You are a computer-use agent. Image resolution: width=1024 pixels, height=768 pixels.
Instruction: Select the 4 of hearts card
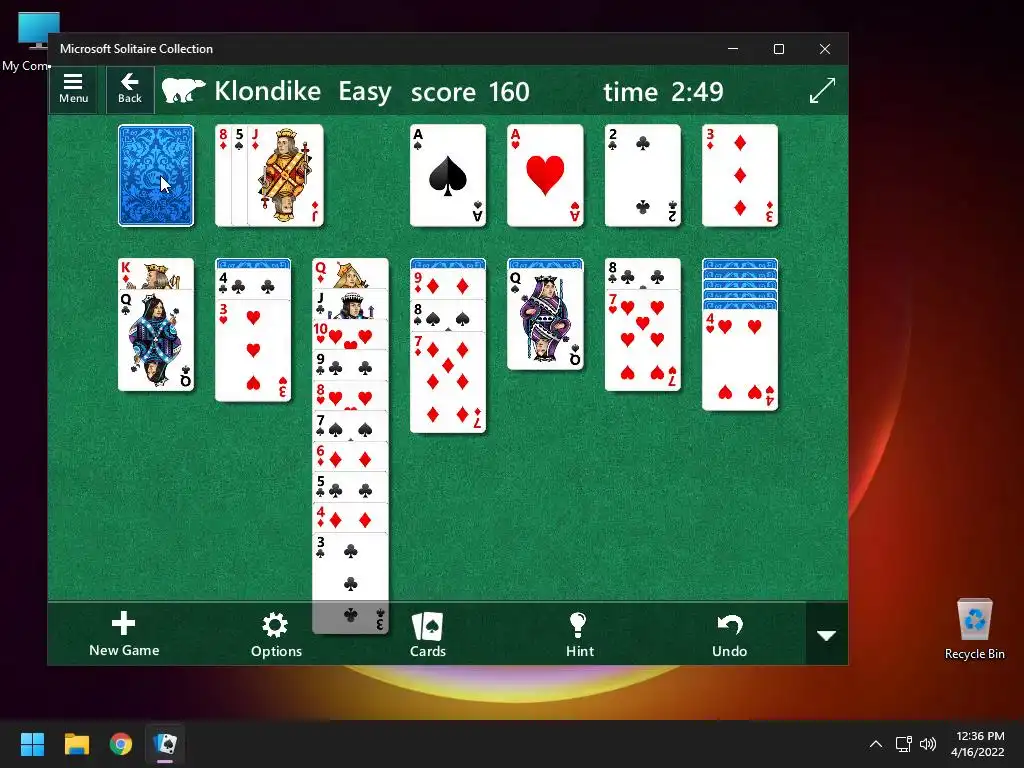click(x=740, y=360)
